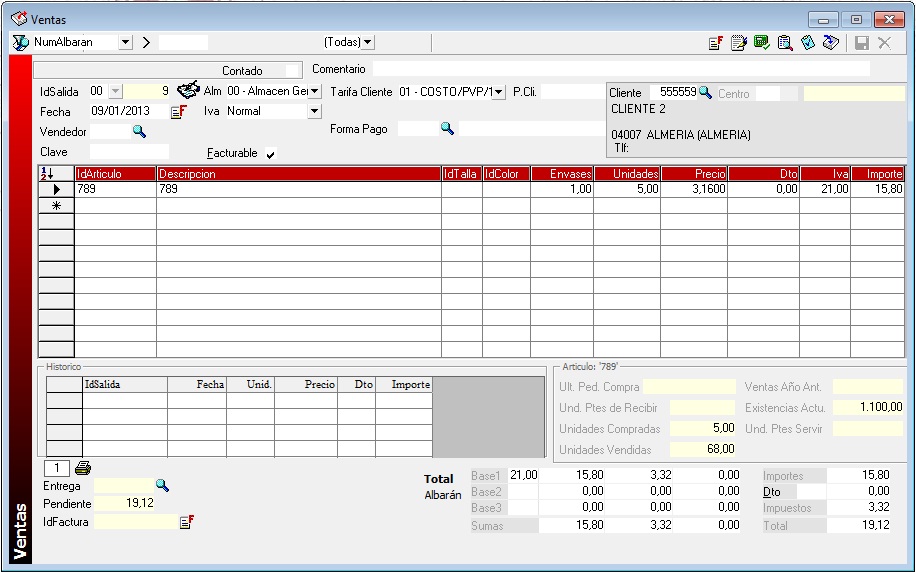
Task: Click the Forma Pago code field
Action: click(418, 129)
